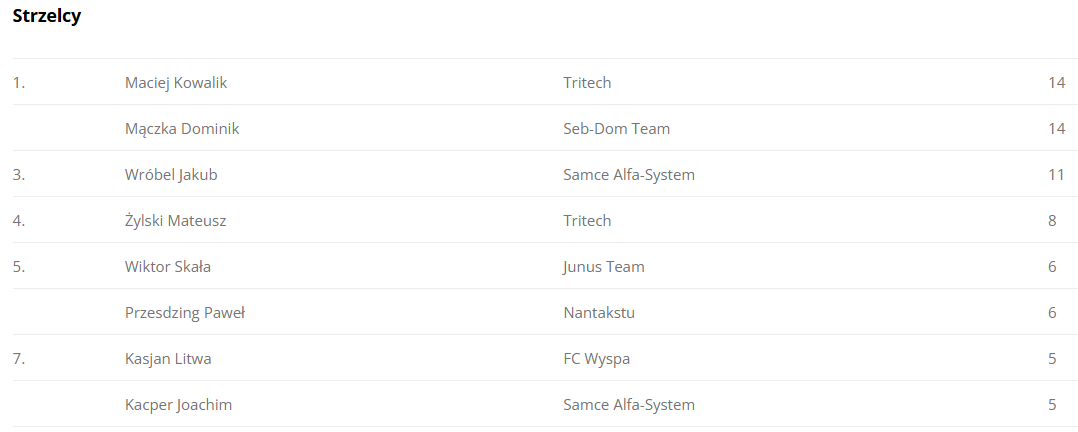
Task: Open the FC Wyspa team entry
Action: [597, 359]
